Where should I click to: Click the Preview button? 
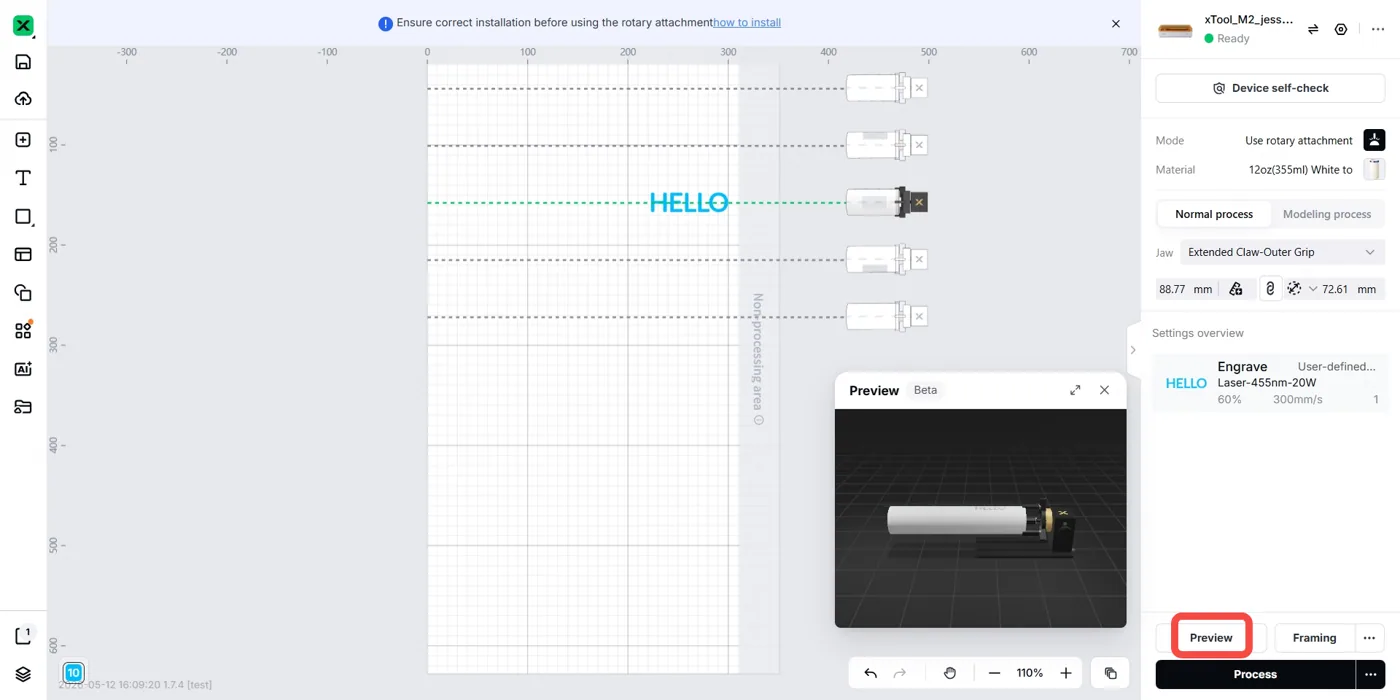click(x=1211, y=637)
